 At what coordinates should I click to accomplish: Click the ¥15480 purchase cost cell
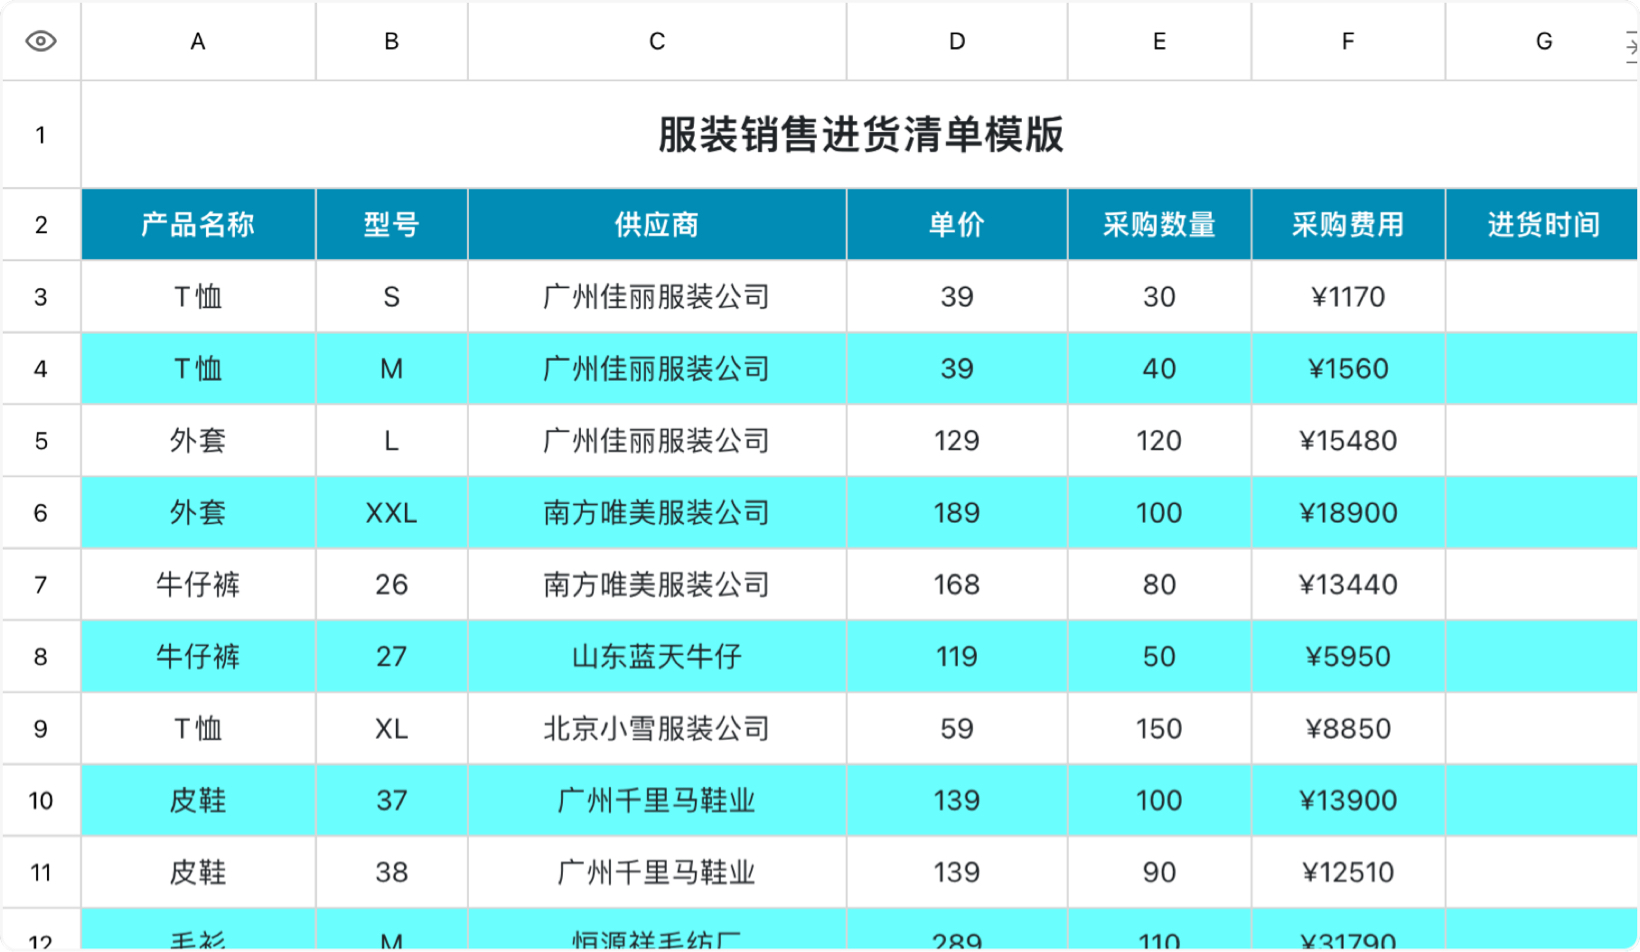coord(1348,441)
